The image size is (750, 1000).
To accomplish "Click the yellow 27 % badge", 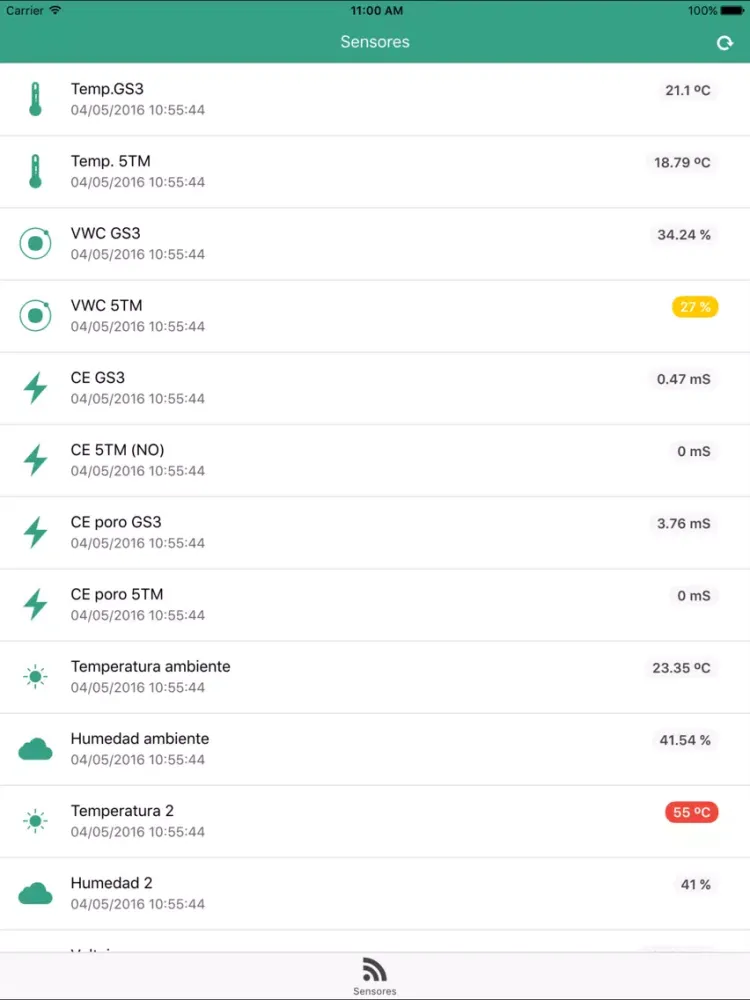I will pyautogui.click(x=695, y=307).
